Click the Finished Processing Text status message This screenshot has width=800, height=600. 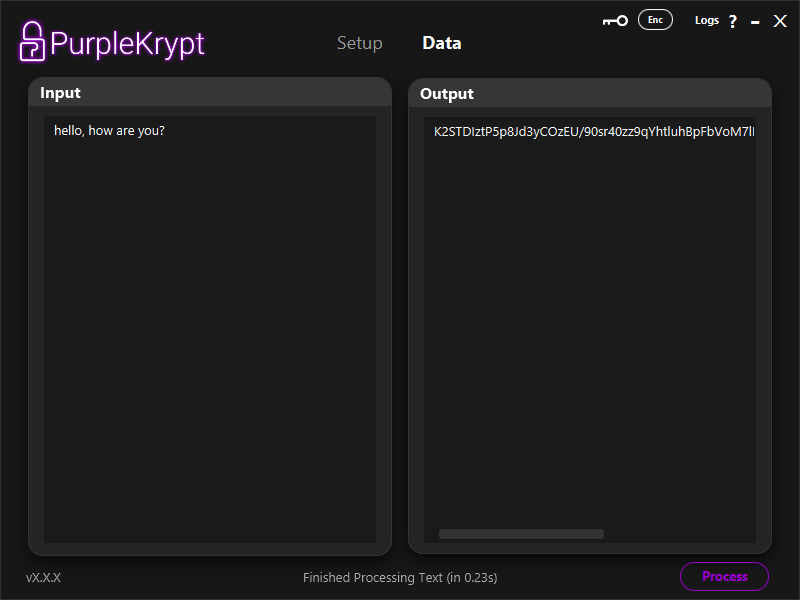point(400,577)
